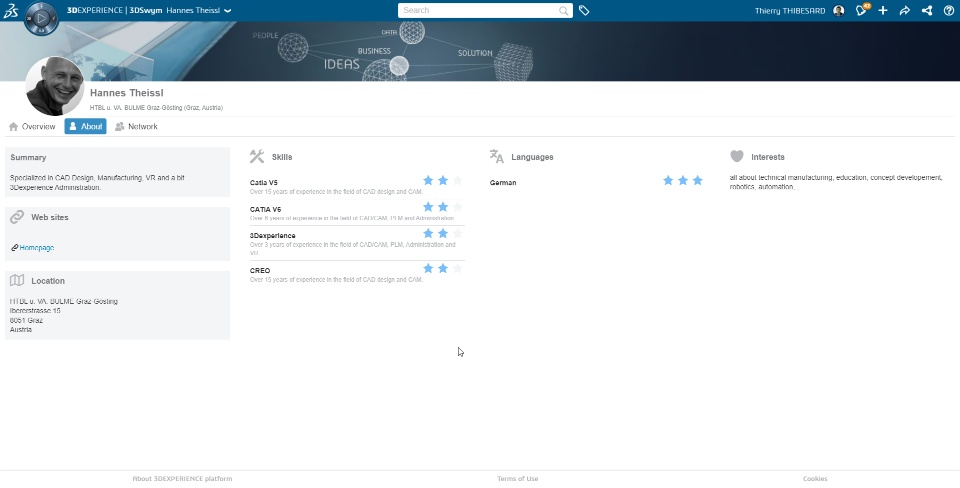
Task: Select the CATIA V6 skill name
Action: click(265, 209)
